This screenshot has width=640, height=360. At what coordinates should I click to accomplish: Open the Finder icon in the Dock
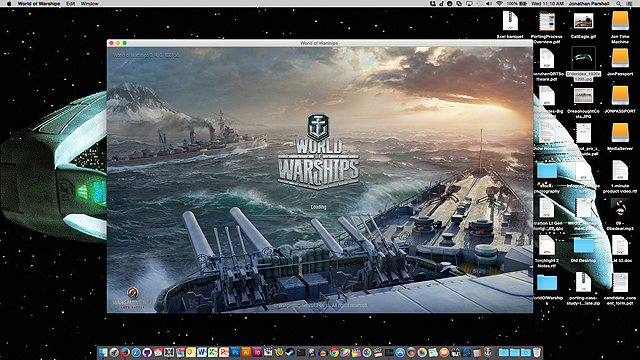point(103,352)
